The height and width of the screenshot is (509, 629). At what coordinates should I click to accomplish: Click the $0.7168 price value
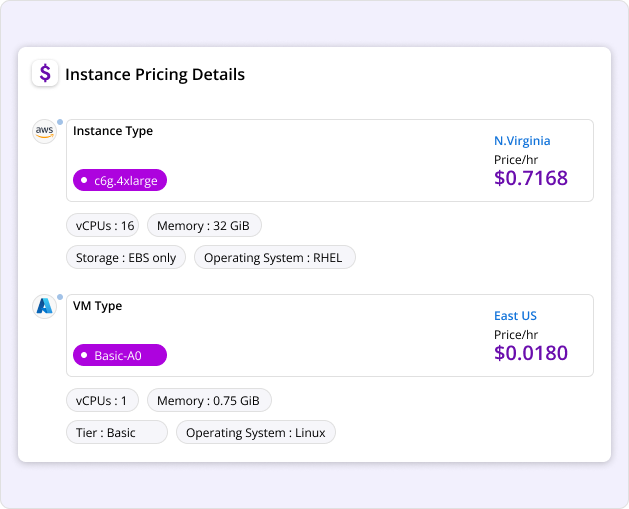[x=531, y=178]
